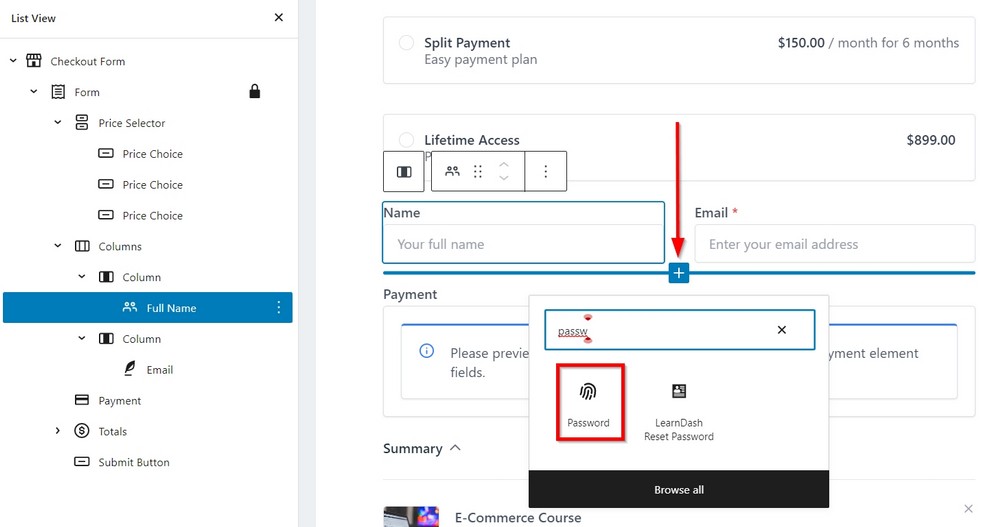Select the Email item in List View

pos(159,369)
